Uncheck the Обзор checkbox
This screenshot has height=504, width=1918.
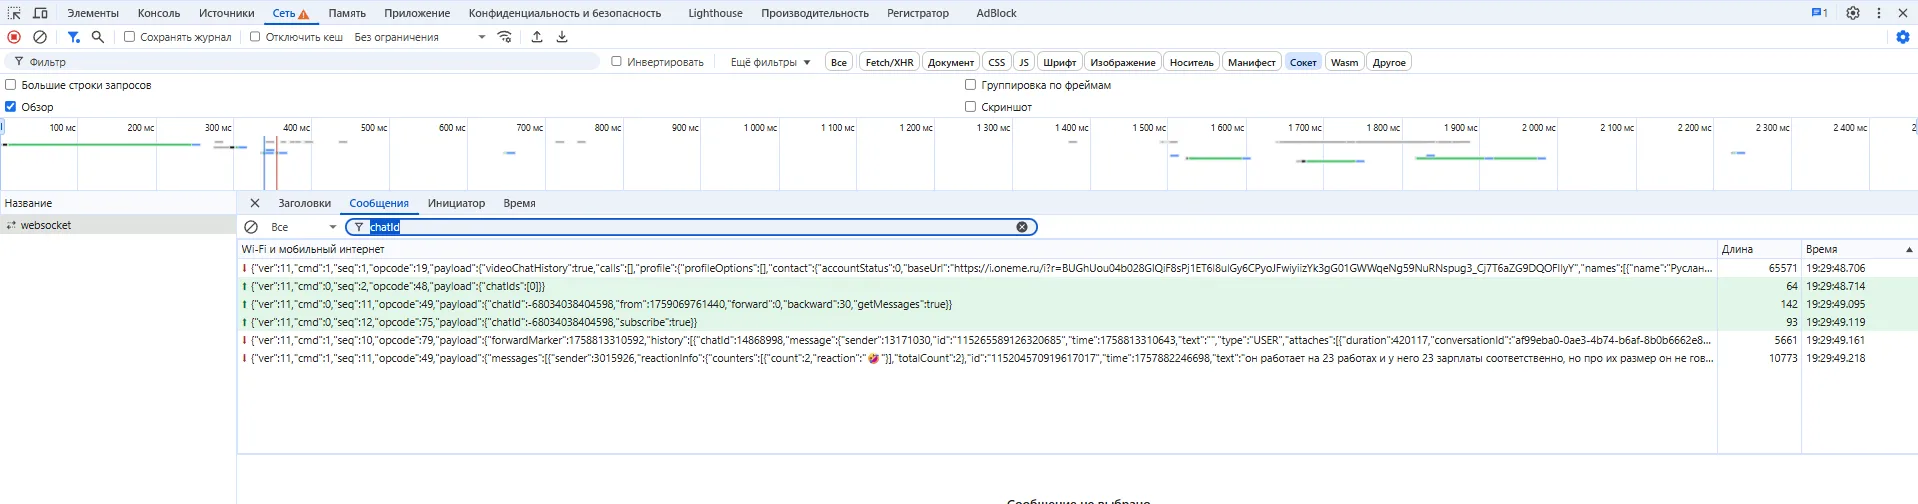point(11,106)
